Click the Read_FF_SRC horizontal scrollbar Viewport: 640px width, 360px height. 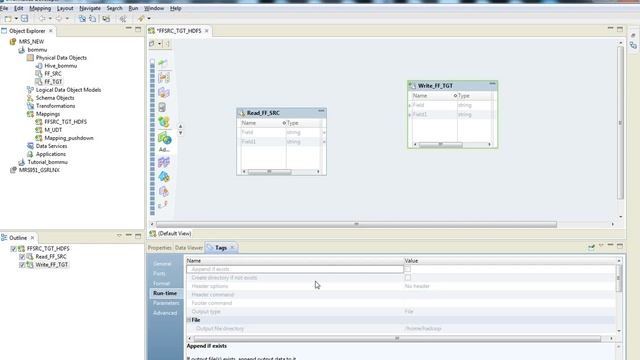tap(269, 172)
